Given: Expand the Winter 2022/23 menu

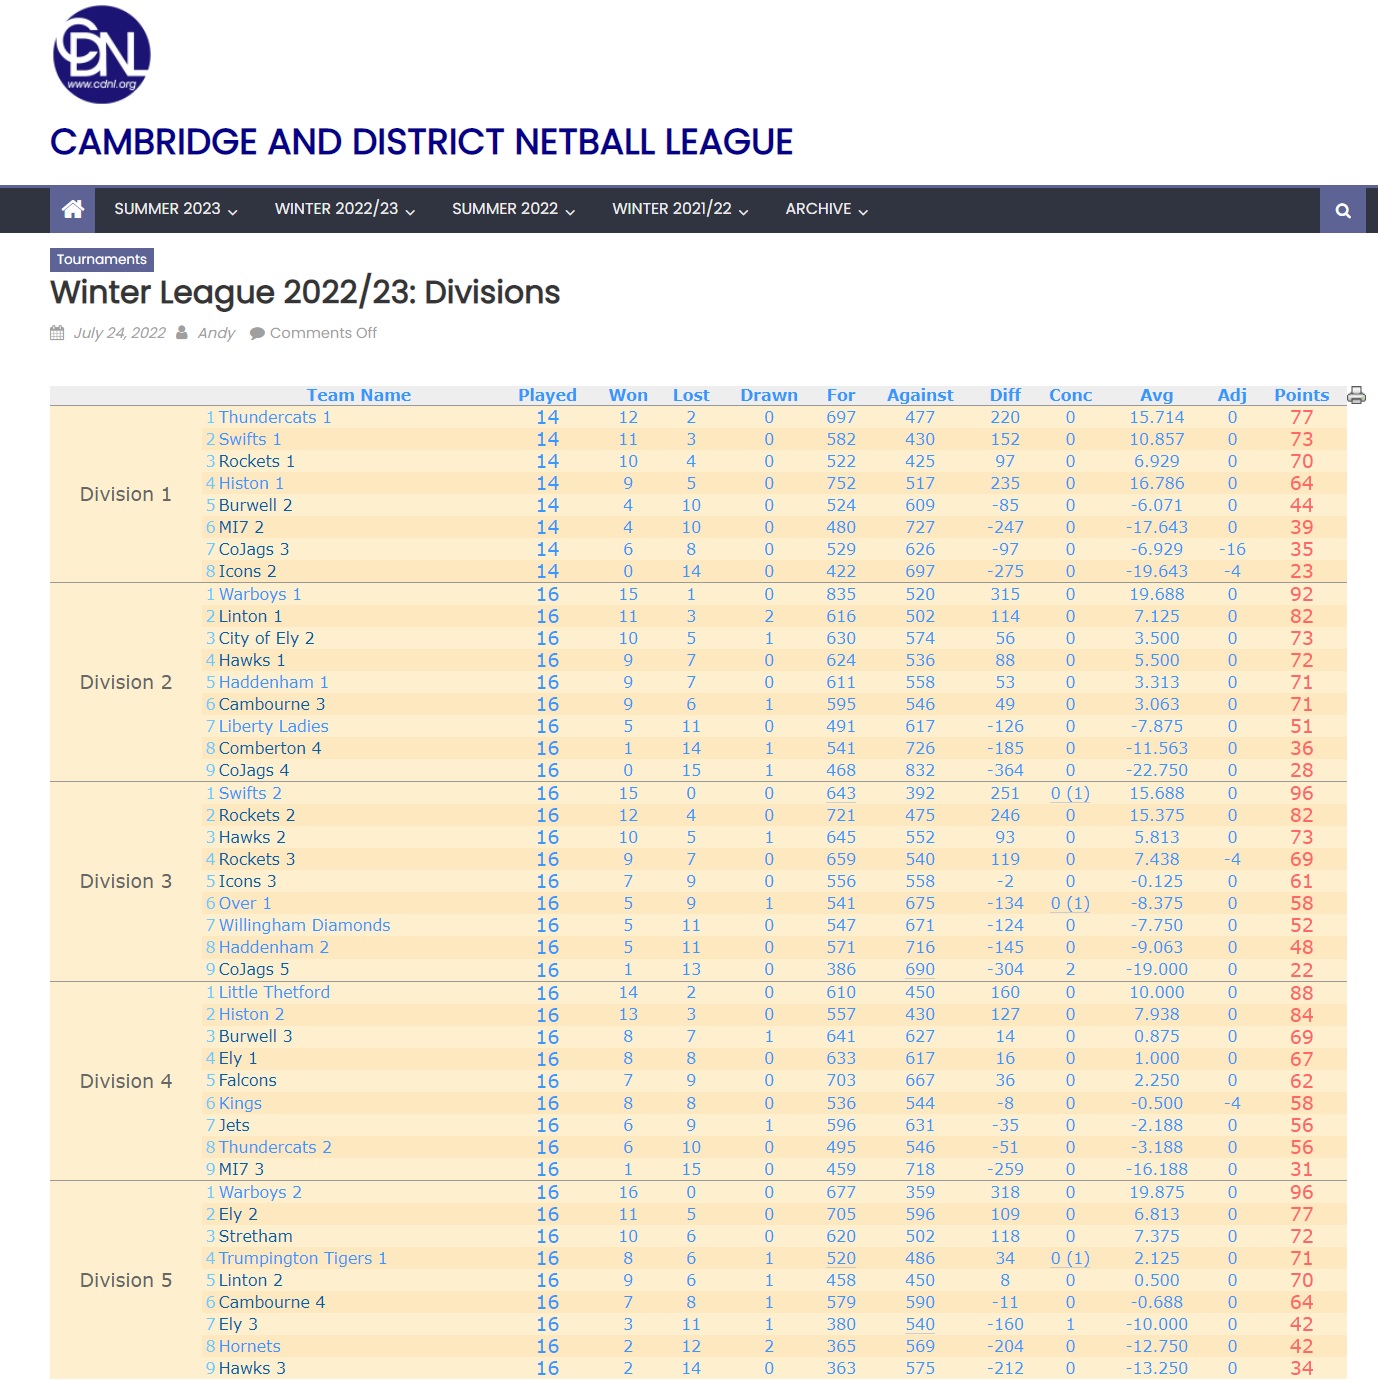Looking at the screenshot, I should tap(344, 209).
